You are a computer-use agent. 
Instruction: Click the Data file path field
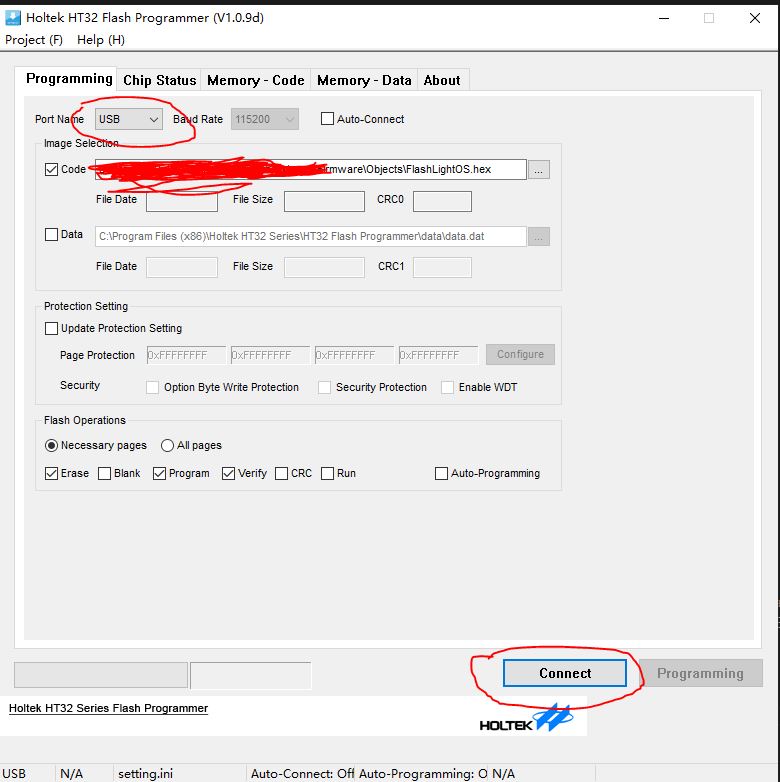311,236
